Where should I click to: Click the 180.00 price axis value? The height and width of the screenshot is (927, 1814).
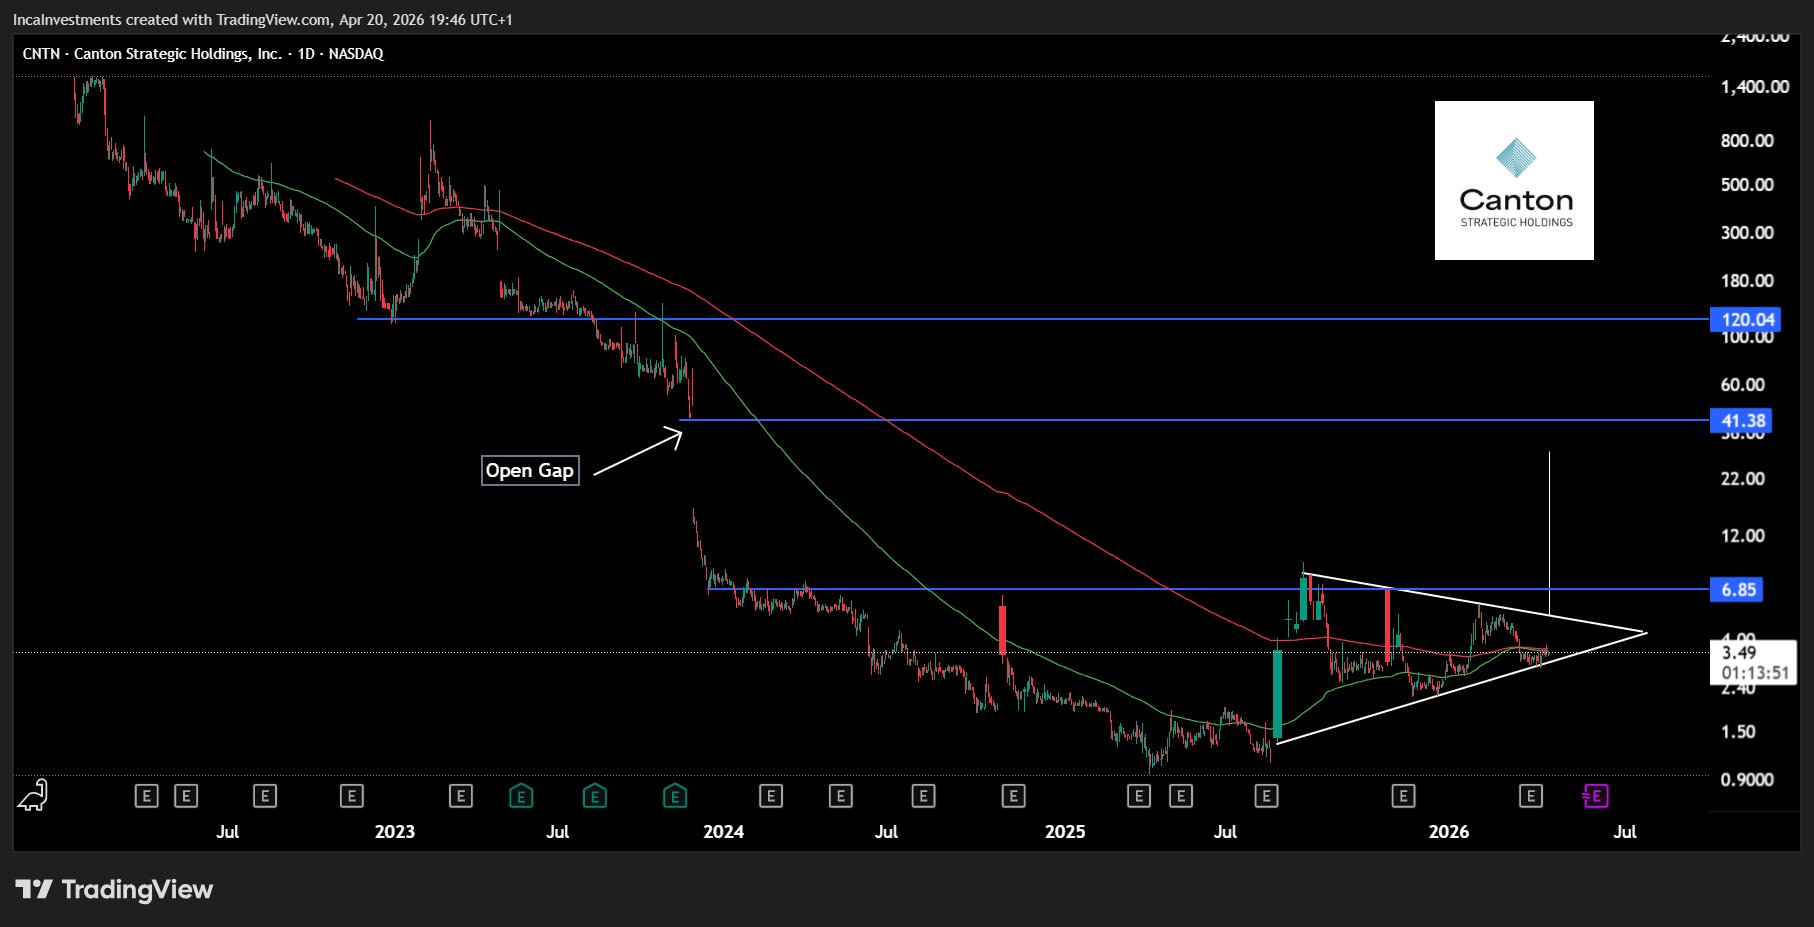(x=1747, y=281)
